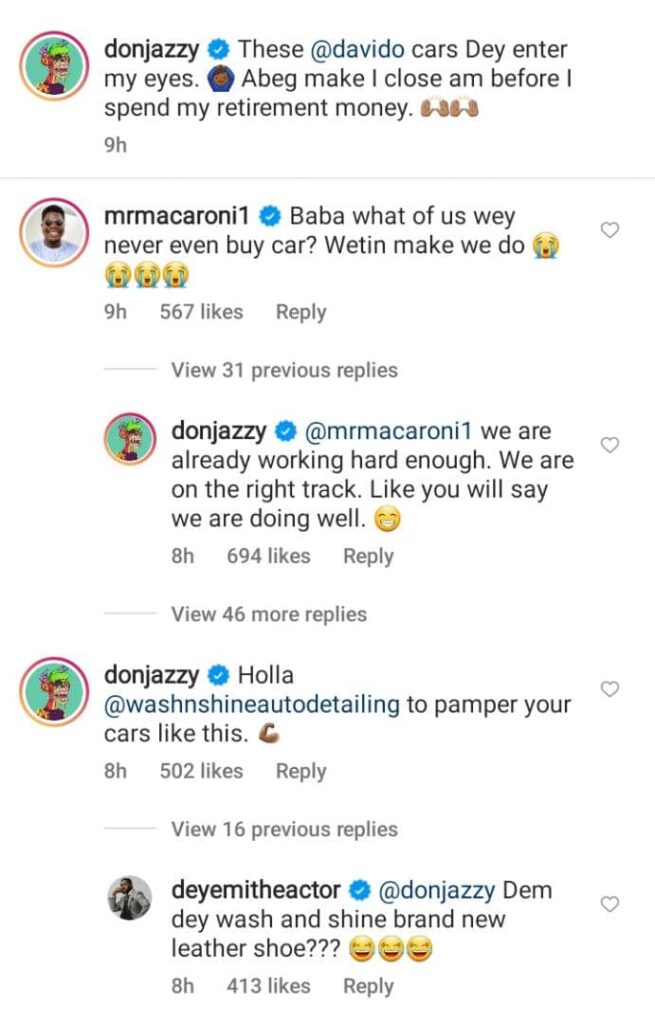This screenshot has height=1024, width=655.
Task: Reply to donjazzy's 694-likes comment
Action: pos(368,556)
